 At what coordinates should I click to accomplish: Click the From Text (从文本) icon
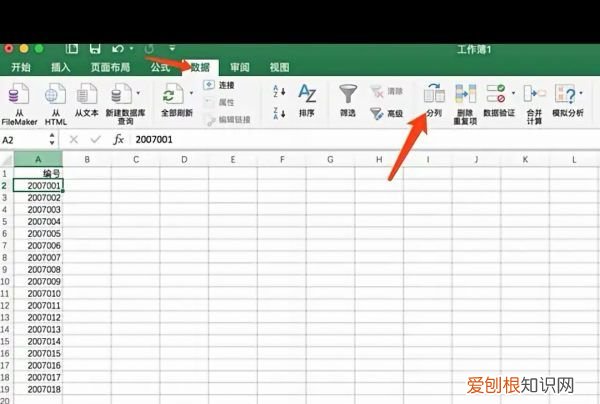coord(86,94)
